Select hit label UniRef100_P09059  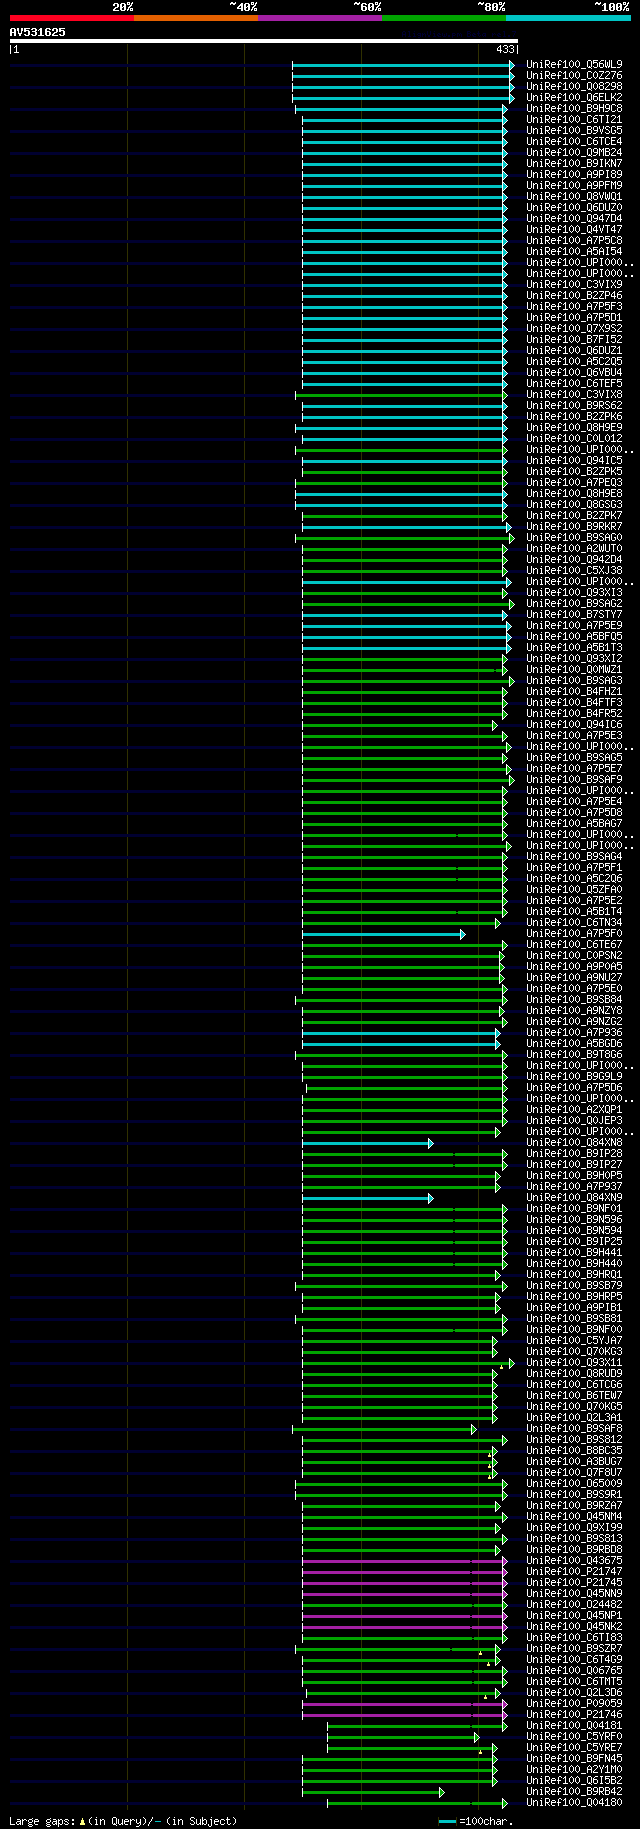pos(574,1704)
